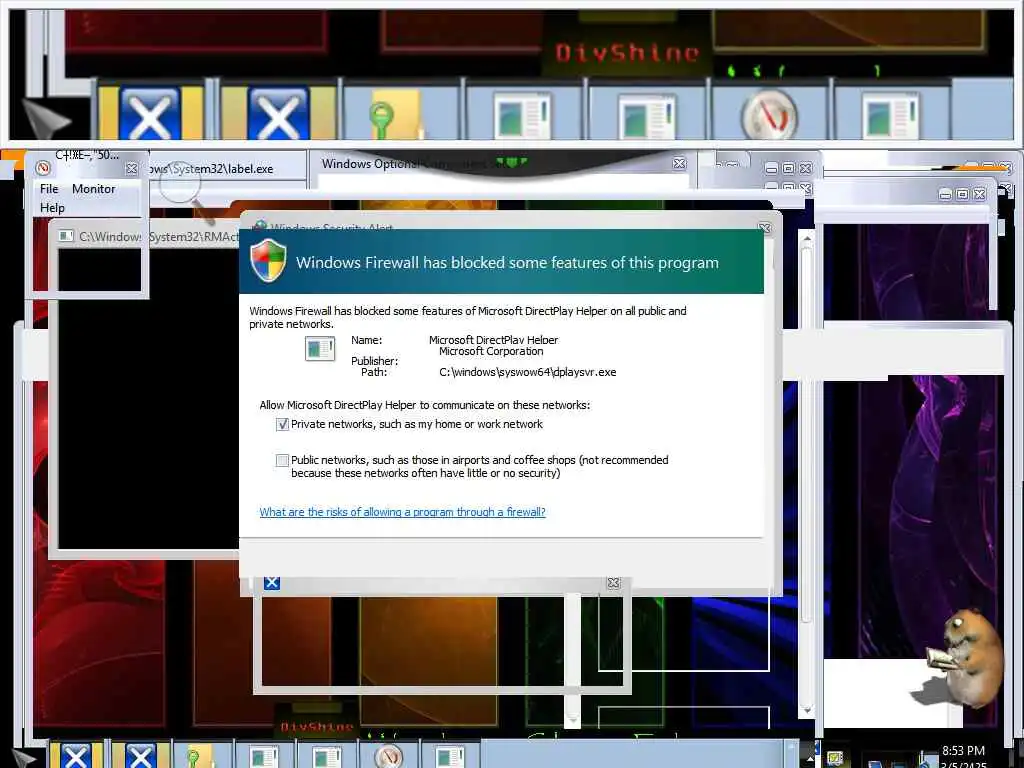Click the first blue X icon in the magnified top strip
This screenshot has width=1024, height=768.
[x=150, y=114]
